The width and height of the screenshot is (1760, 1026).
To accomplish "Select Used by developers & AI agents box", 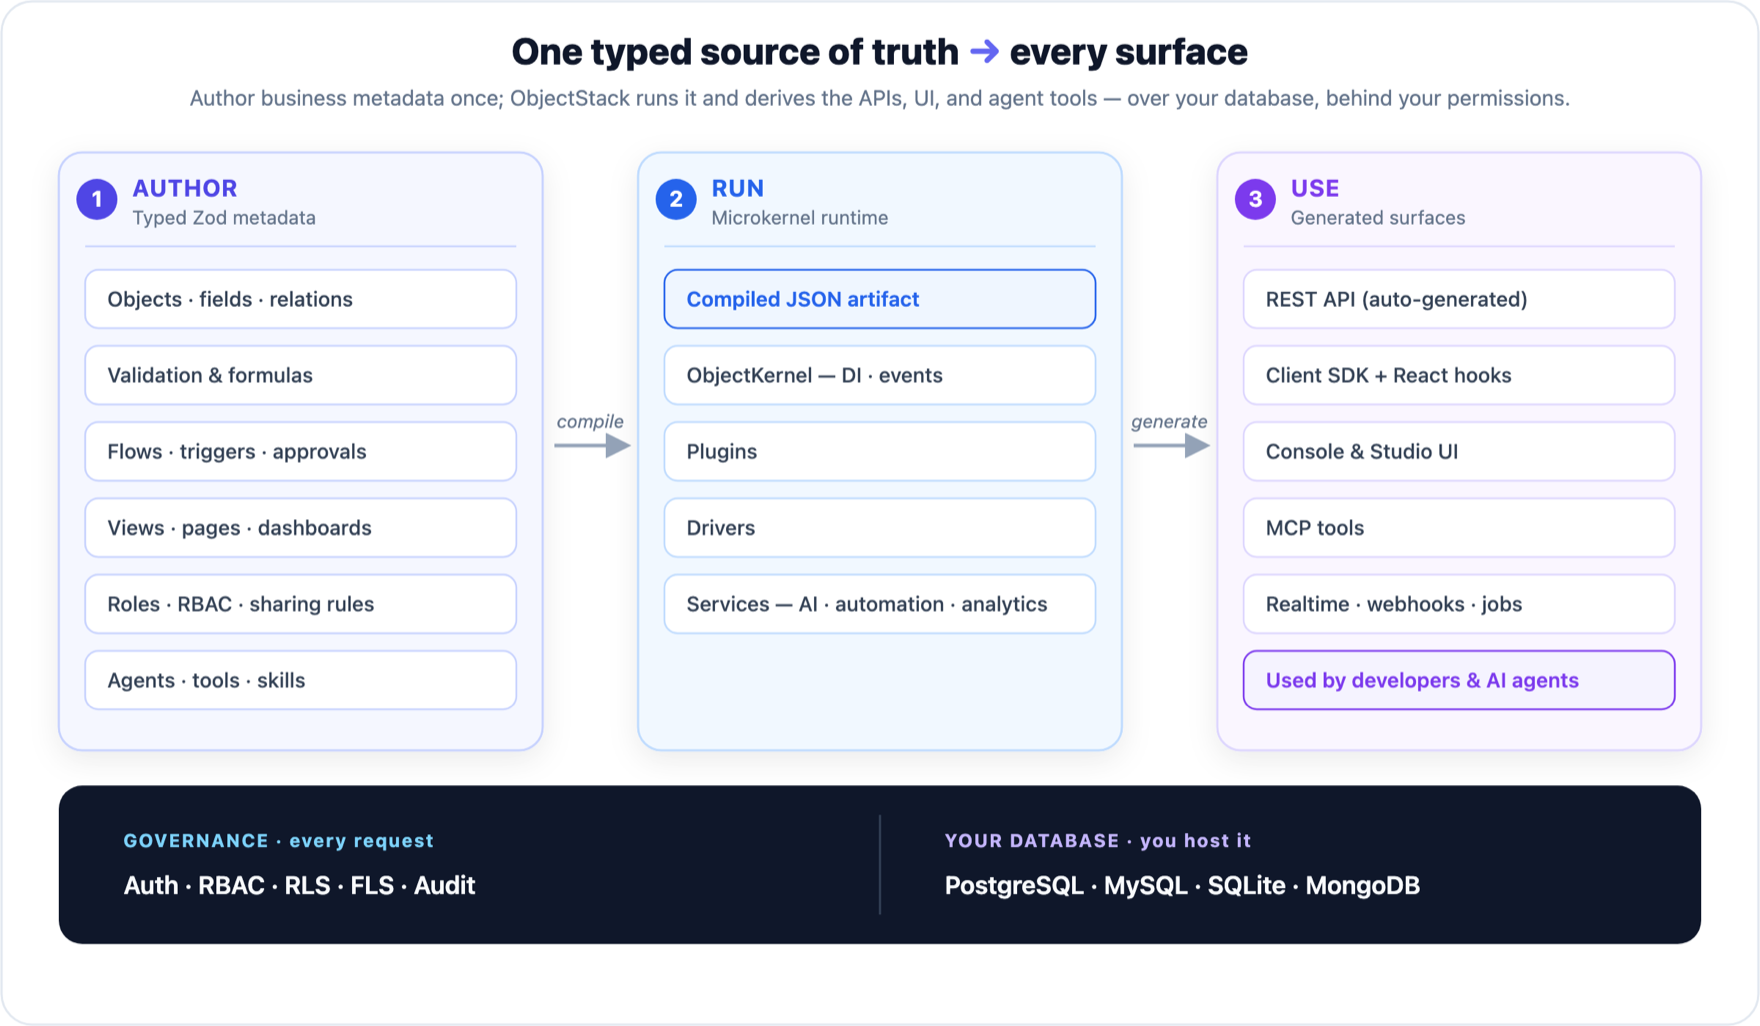I will click(x=1459, y=680).
